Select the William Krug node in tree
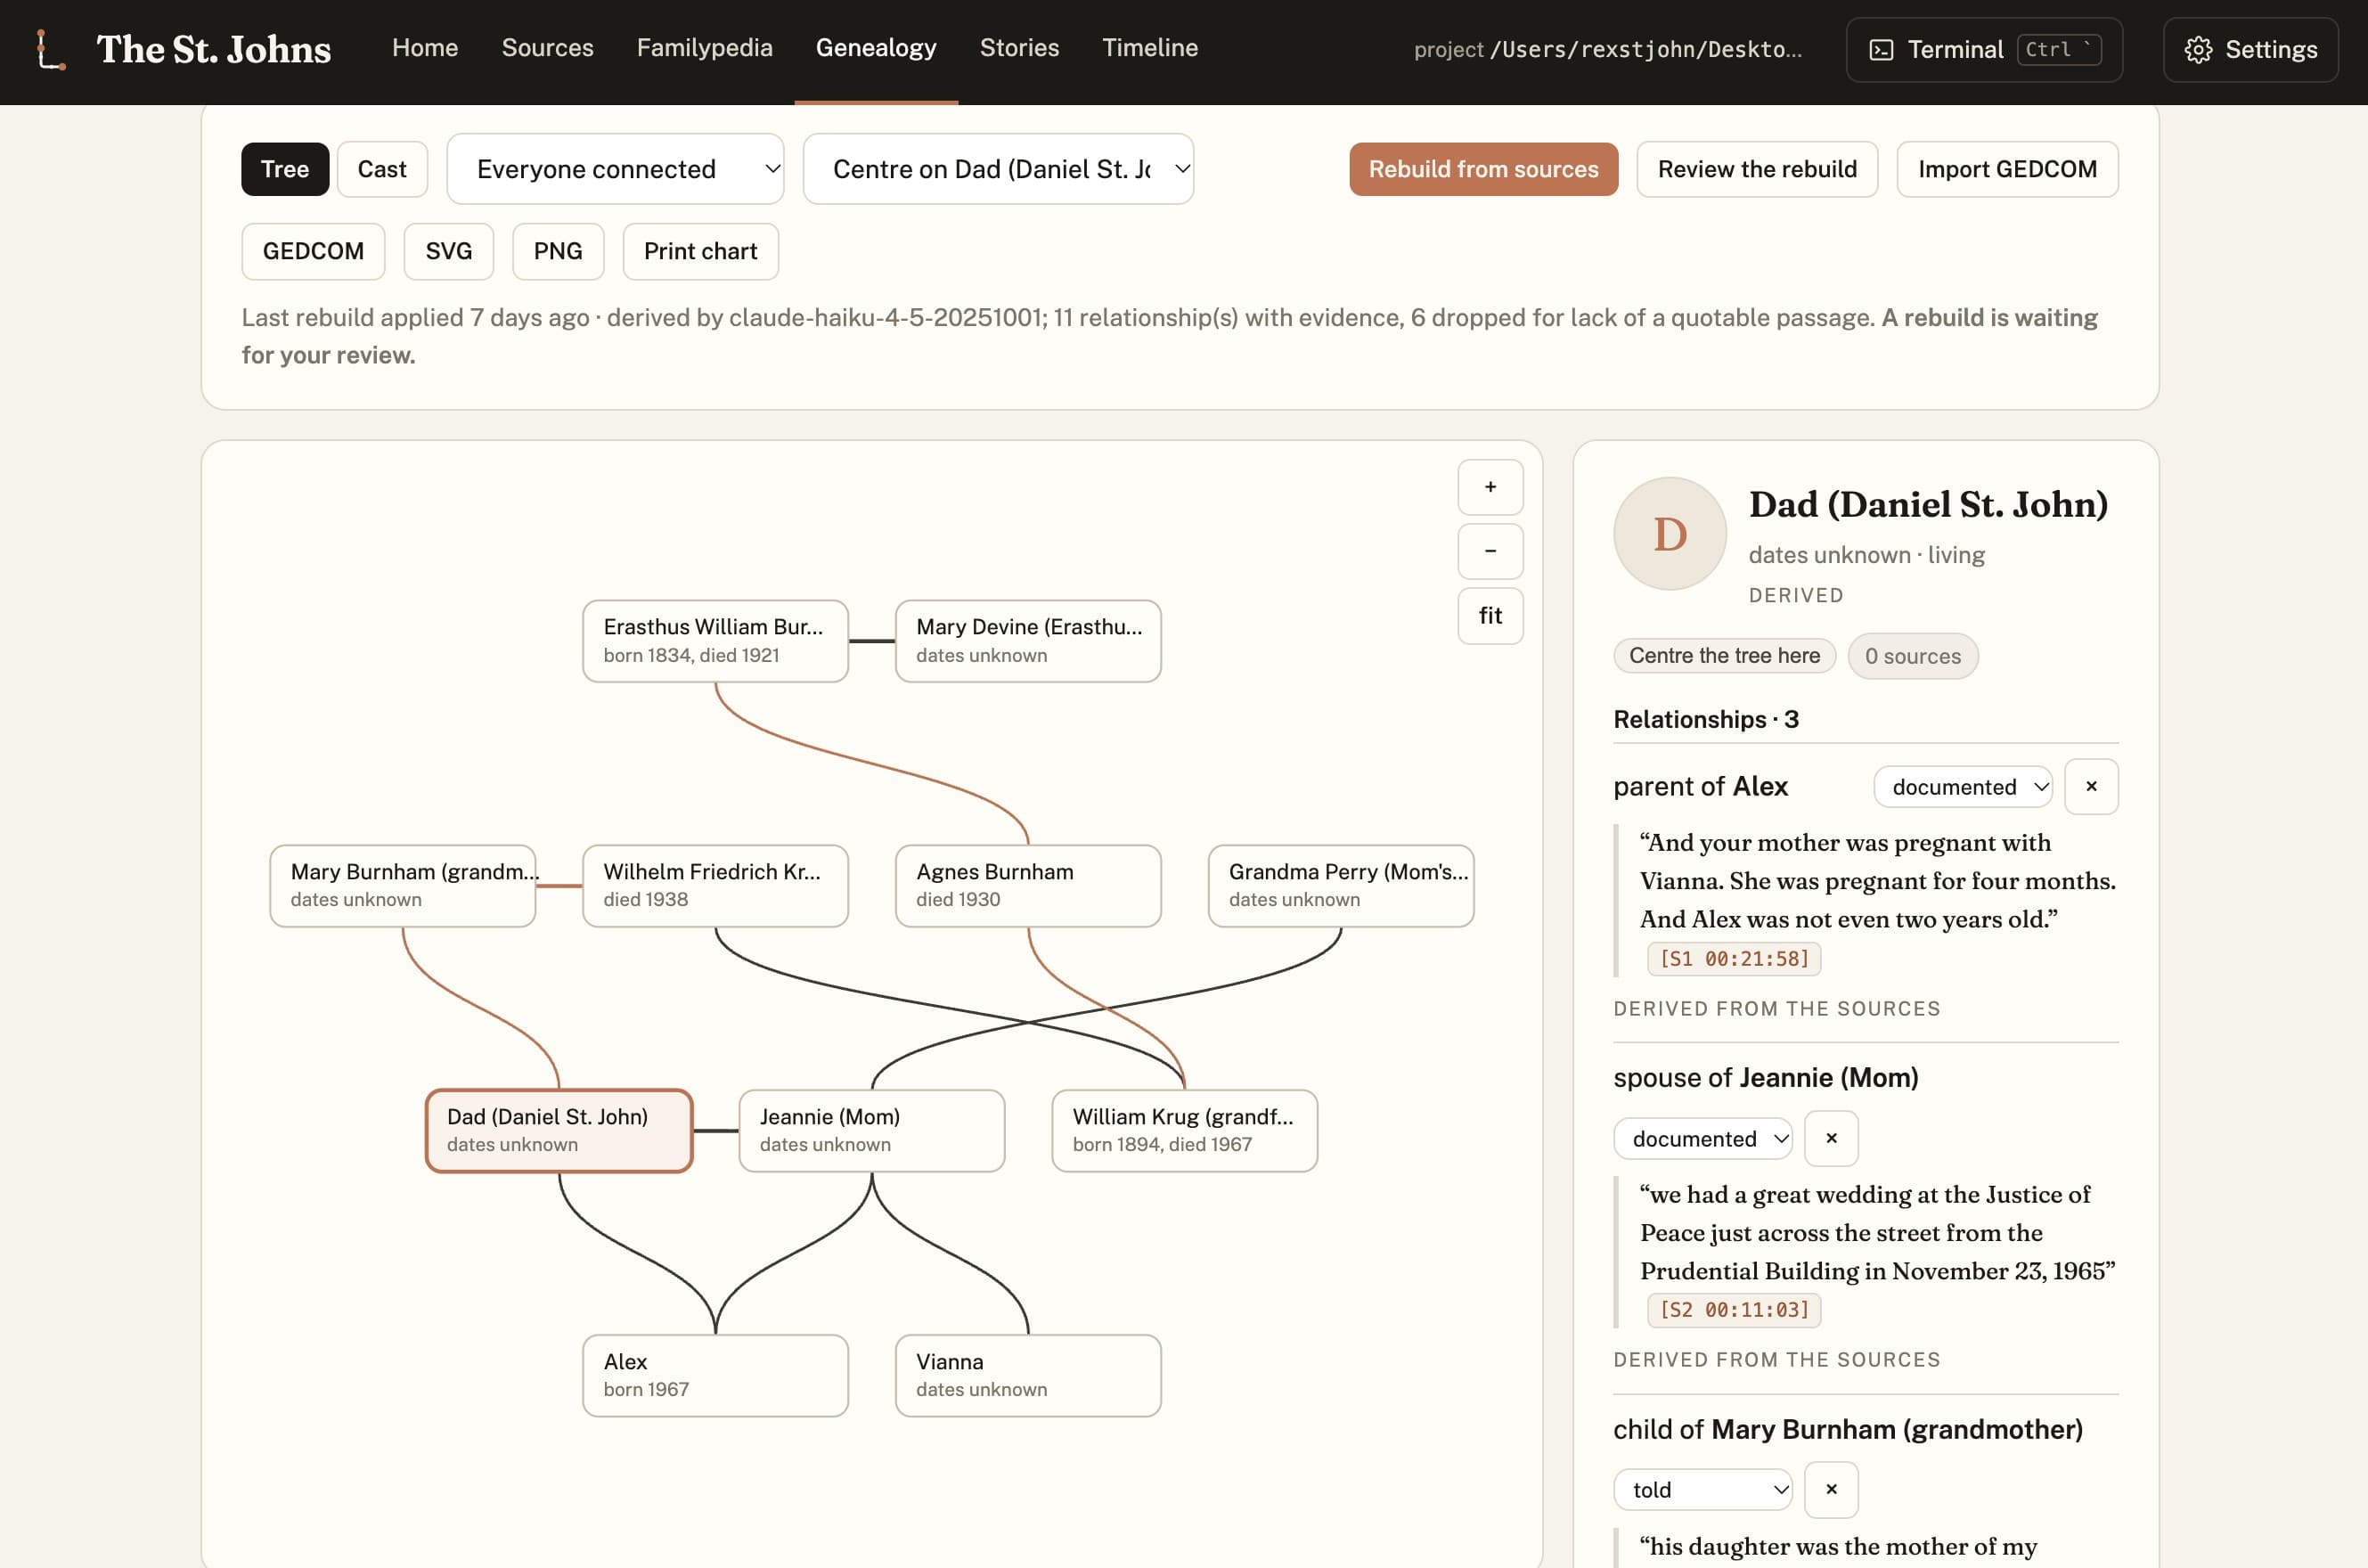This screenshot has width=2368, height=1568. 1184,1130
